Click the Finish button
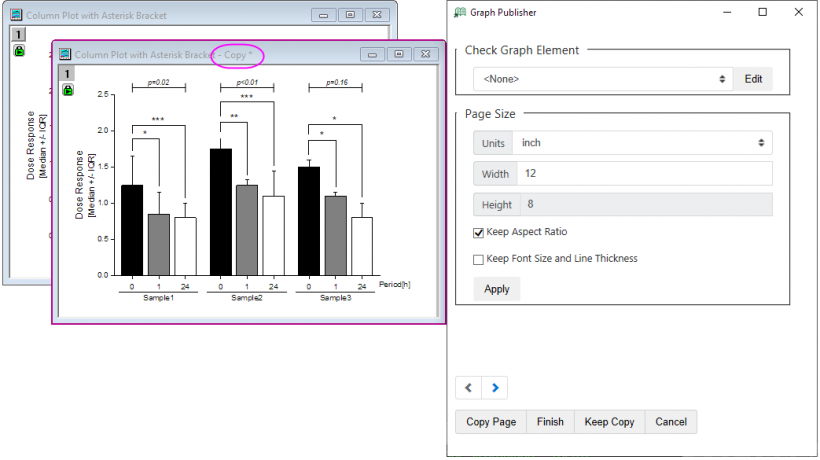 click(550, 422)
